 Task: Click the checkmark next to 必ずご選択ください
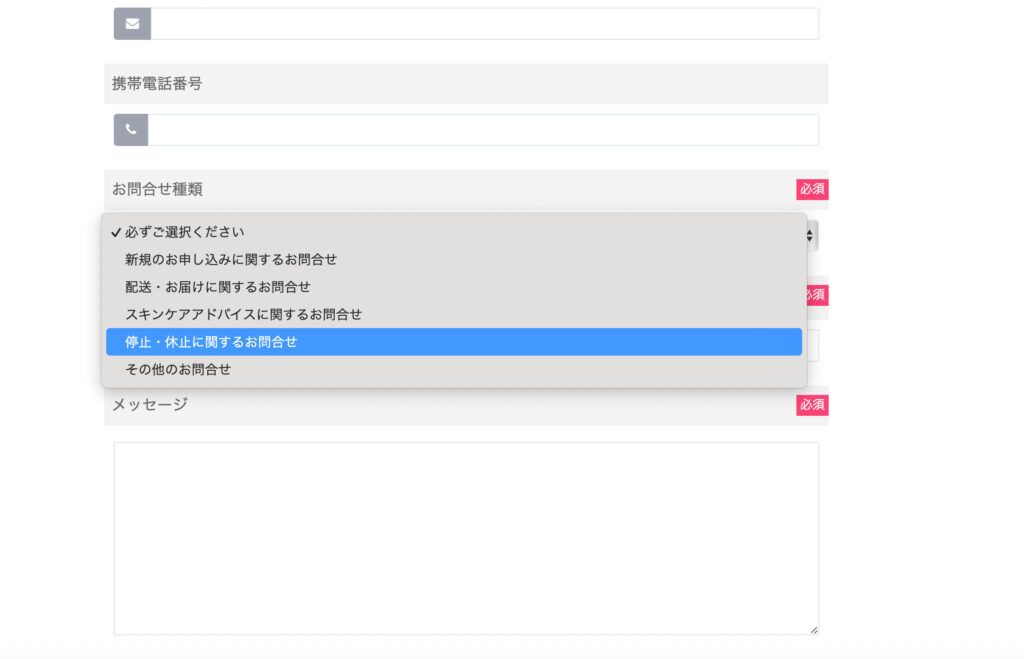click(116, 233)
